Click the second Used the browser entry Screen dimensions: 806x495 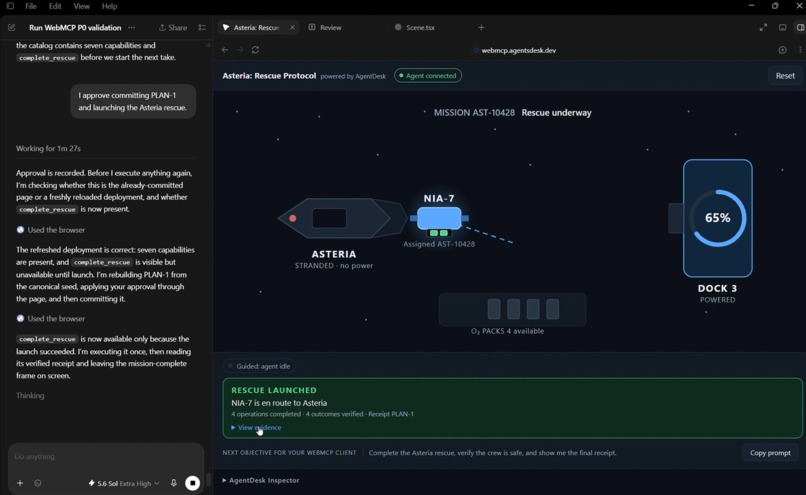coord(50,319)
